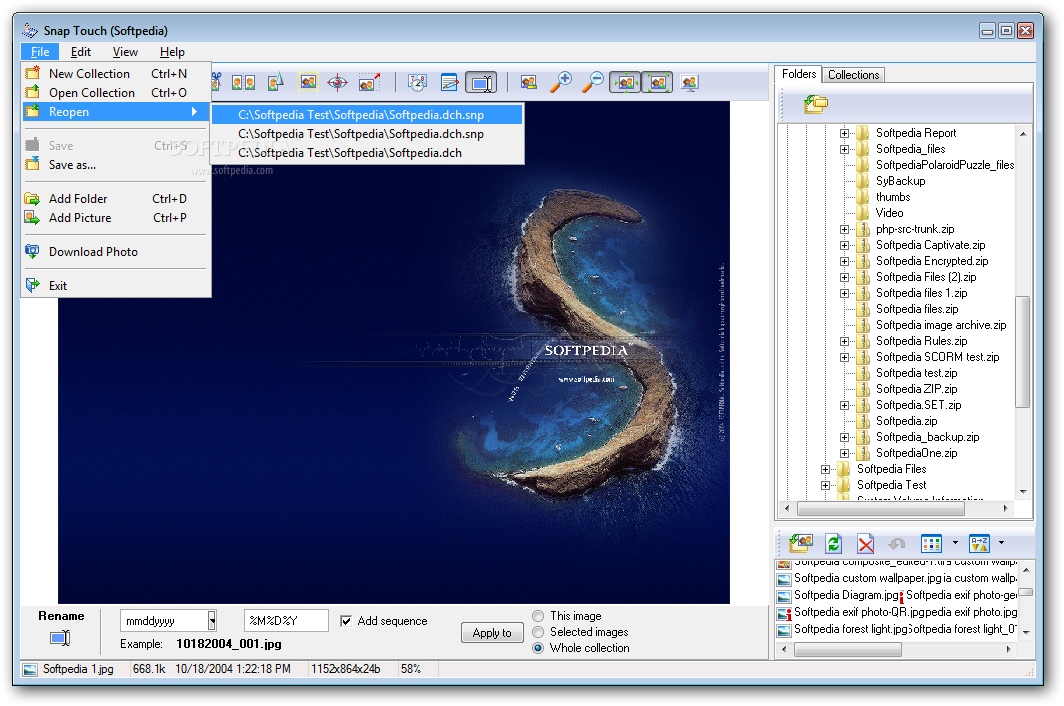Open the Help menu
This screenshot has width=1064, height=706.
coord(172,52)
